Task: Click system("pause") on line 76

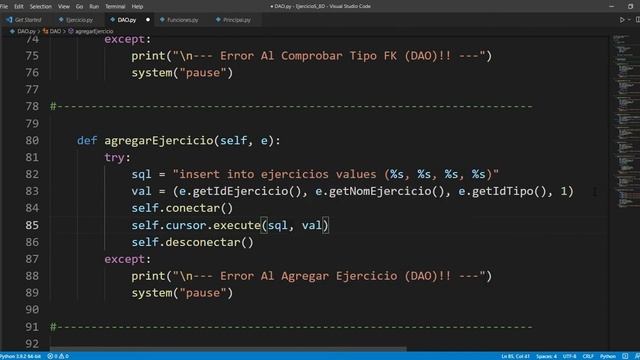Action: [182, 73]
